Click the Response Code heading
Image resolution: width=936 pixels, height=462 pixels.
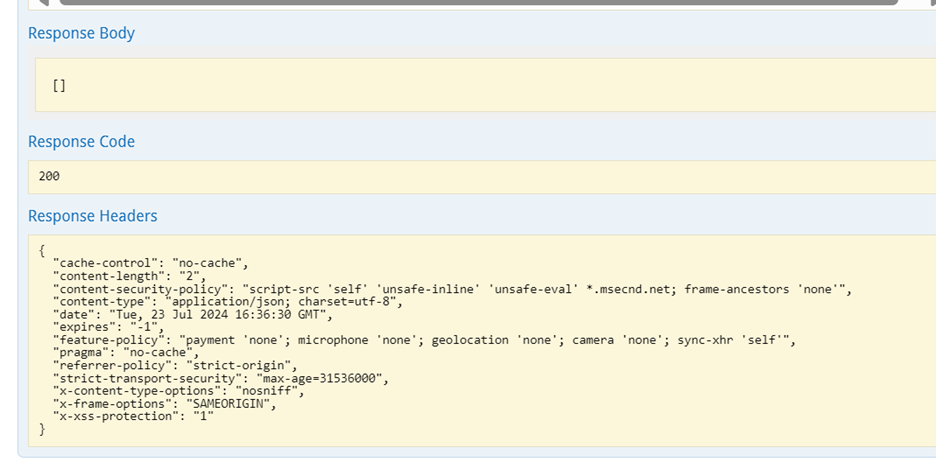[x=81, y=141]
